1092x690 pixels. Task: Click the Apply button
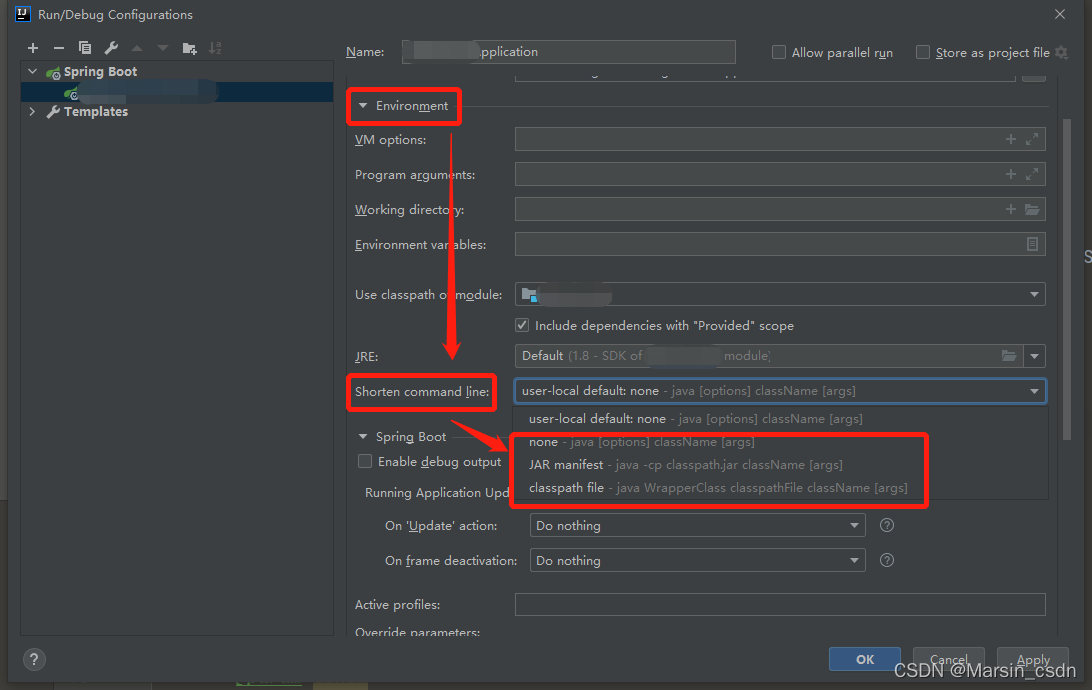pos(1033,659)
